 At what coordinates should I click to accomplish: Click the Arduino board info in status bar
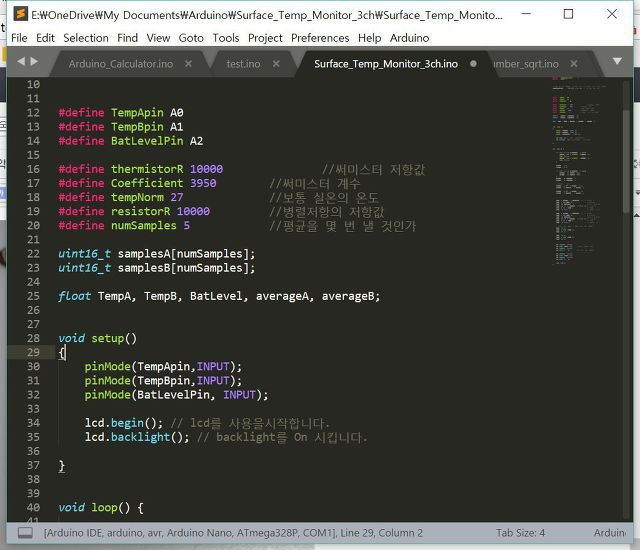pyautogui.click(x=233, y=533)
